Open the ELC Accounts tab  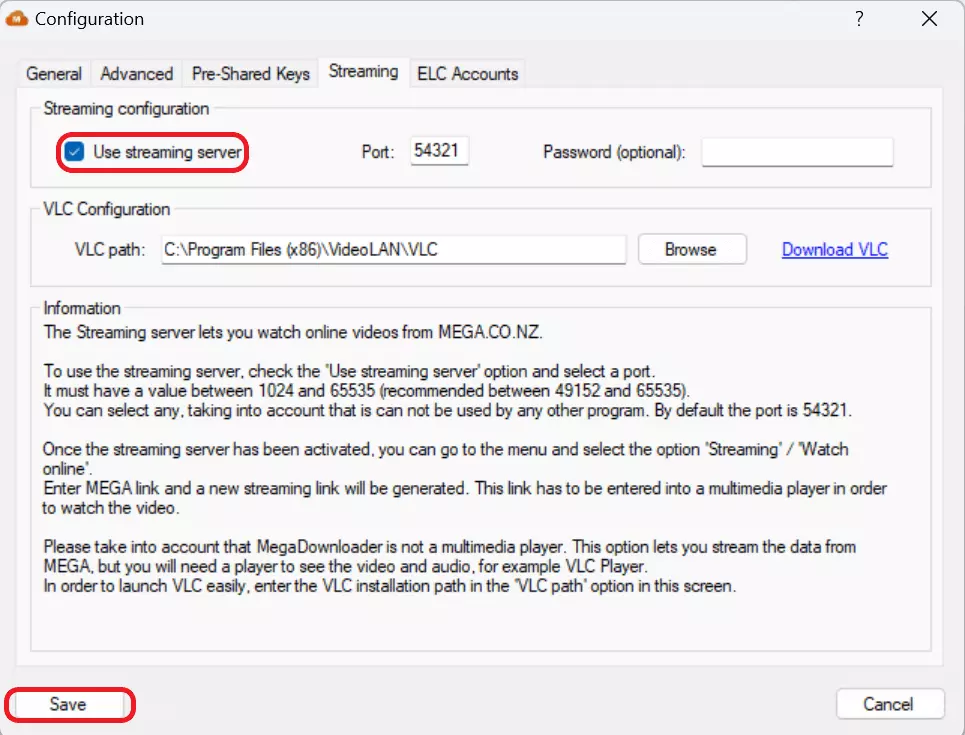(468, 74)
